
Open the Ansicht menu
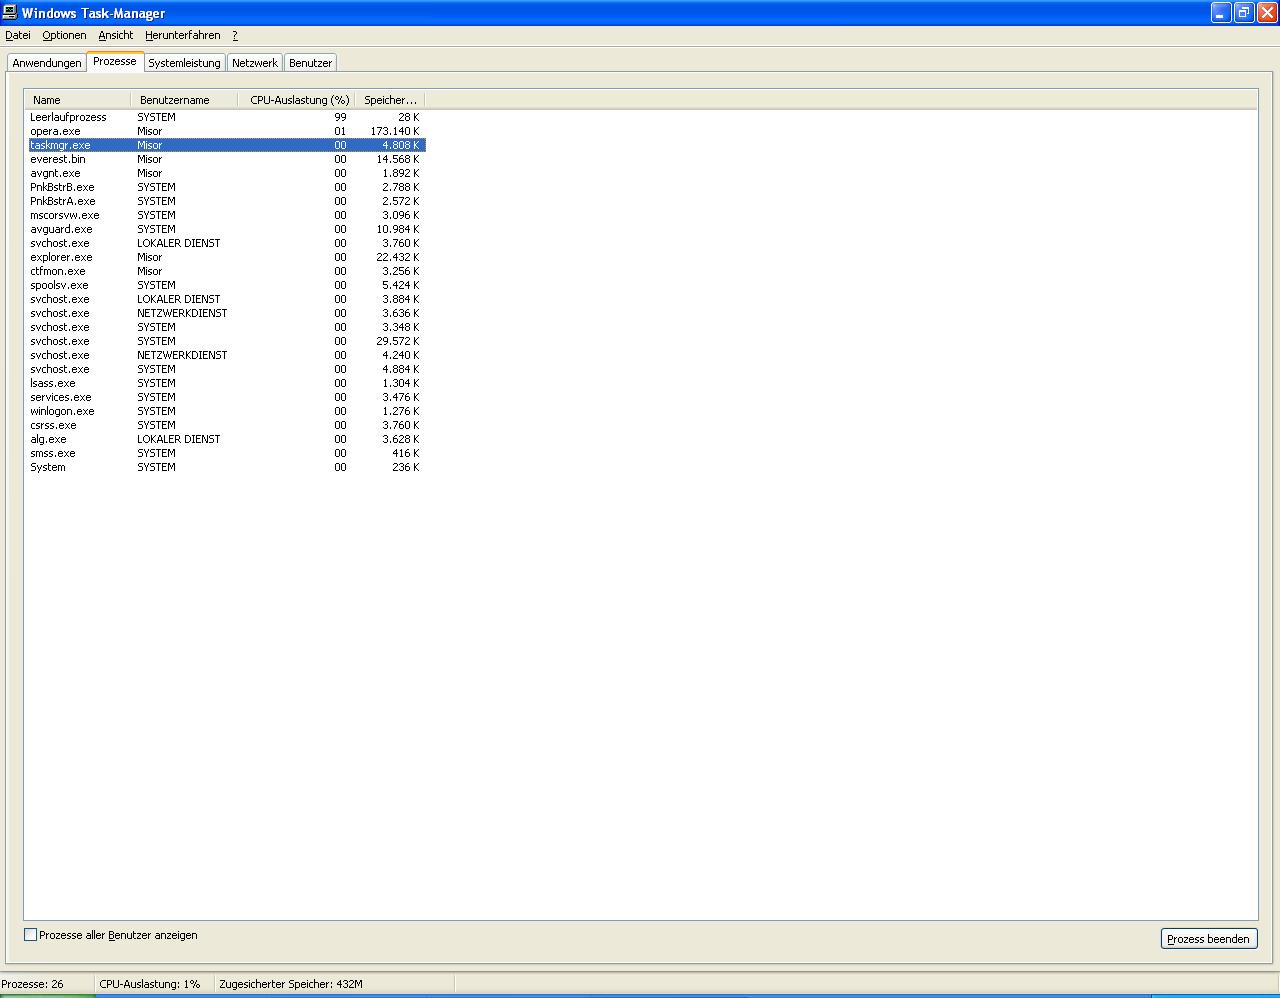[116, 35]
